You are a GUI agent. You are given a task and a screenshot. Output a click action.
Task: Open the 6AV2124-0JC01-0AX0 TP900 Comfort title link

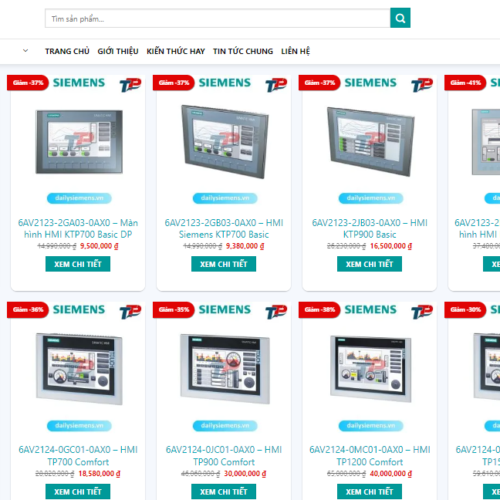click(x=224, y=456)
